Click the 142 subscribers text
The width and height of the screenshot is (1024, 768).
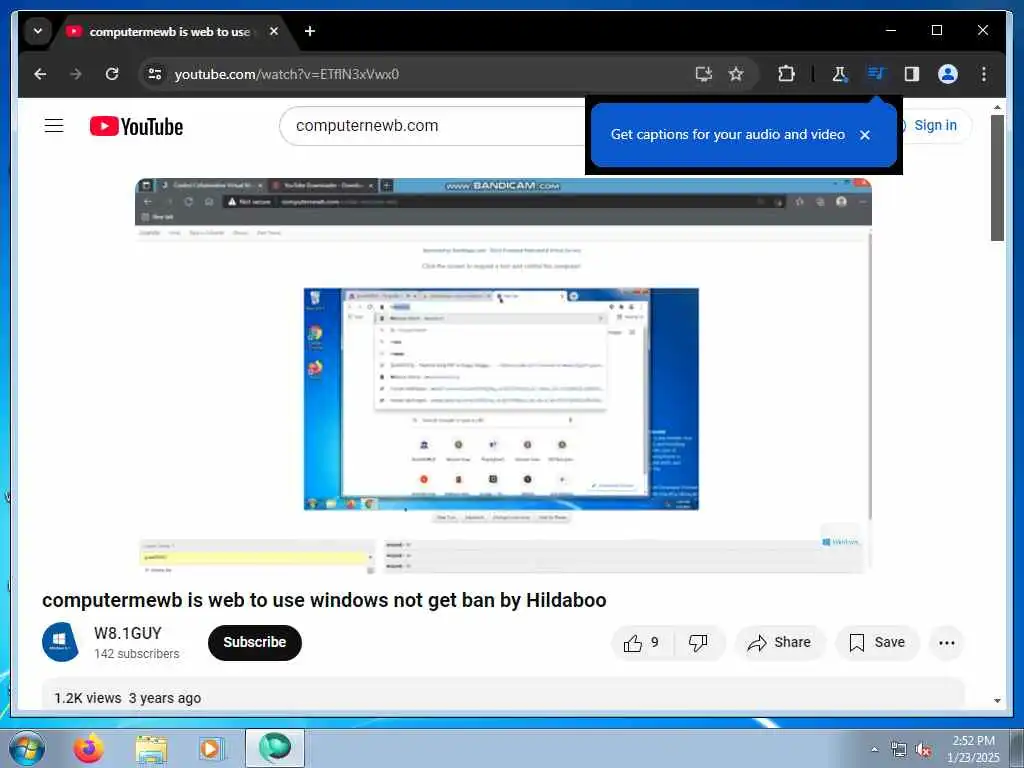click(x=136, y=654)
